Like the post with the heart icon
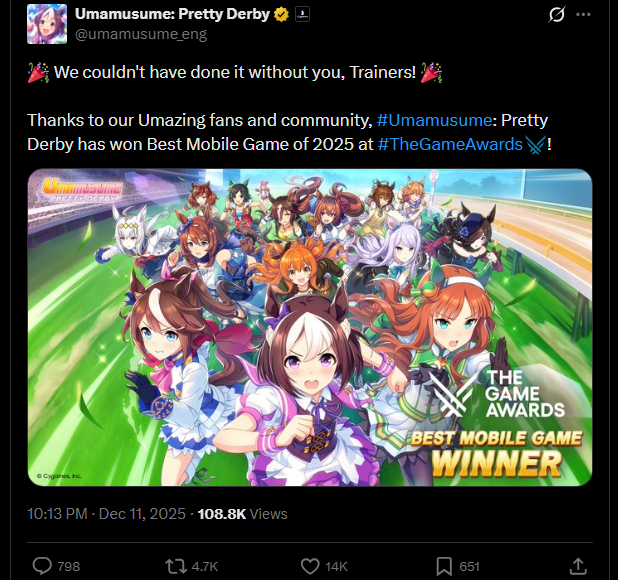Image resolution: width=618 pixels, height=580 pixels. (x=310, y=566)
